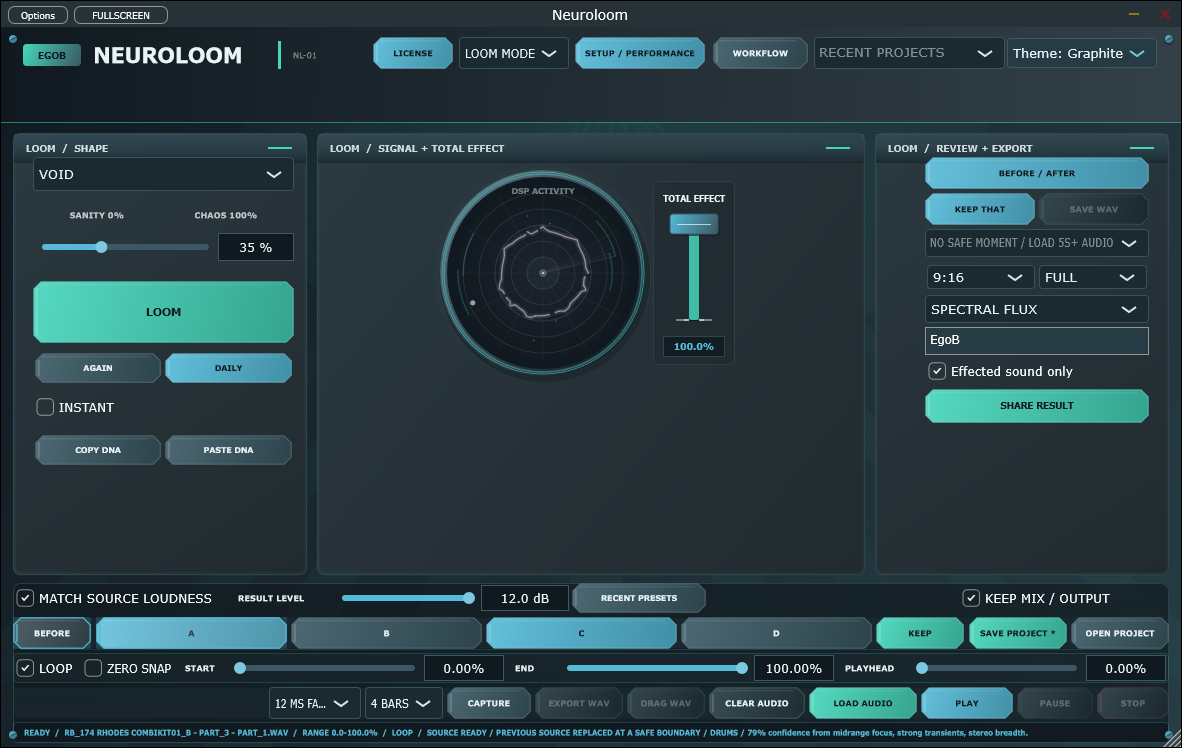Image resolution: width=1182 pixels, height=748 pixels.
Task: Click the PLAYHEAD slider handle
Action: click(921, 668)
